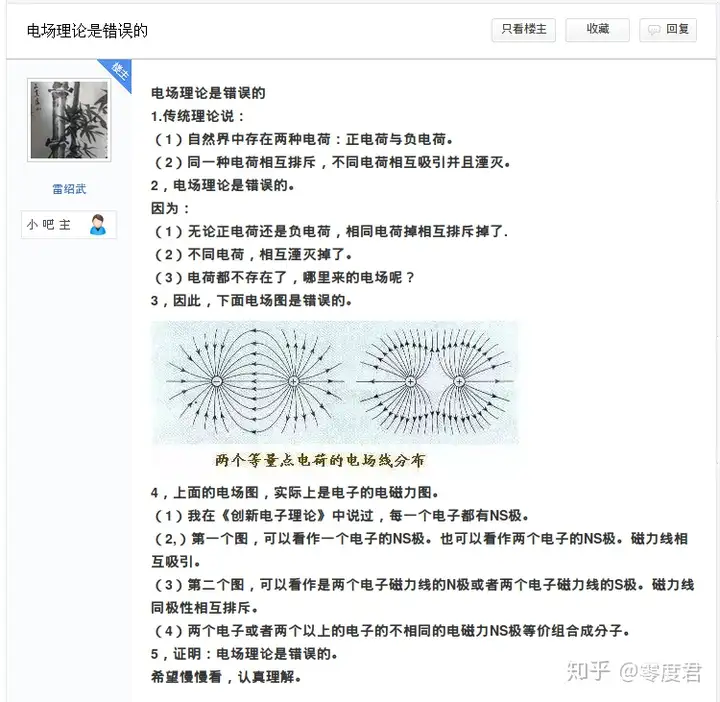Click the 只看楼主 button
Image resolution: width=720 pixels, height=702 pixels.
click(x=523, y=30)
